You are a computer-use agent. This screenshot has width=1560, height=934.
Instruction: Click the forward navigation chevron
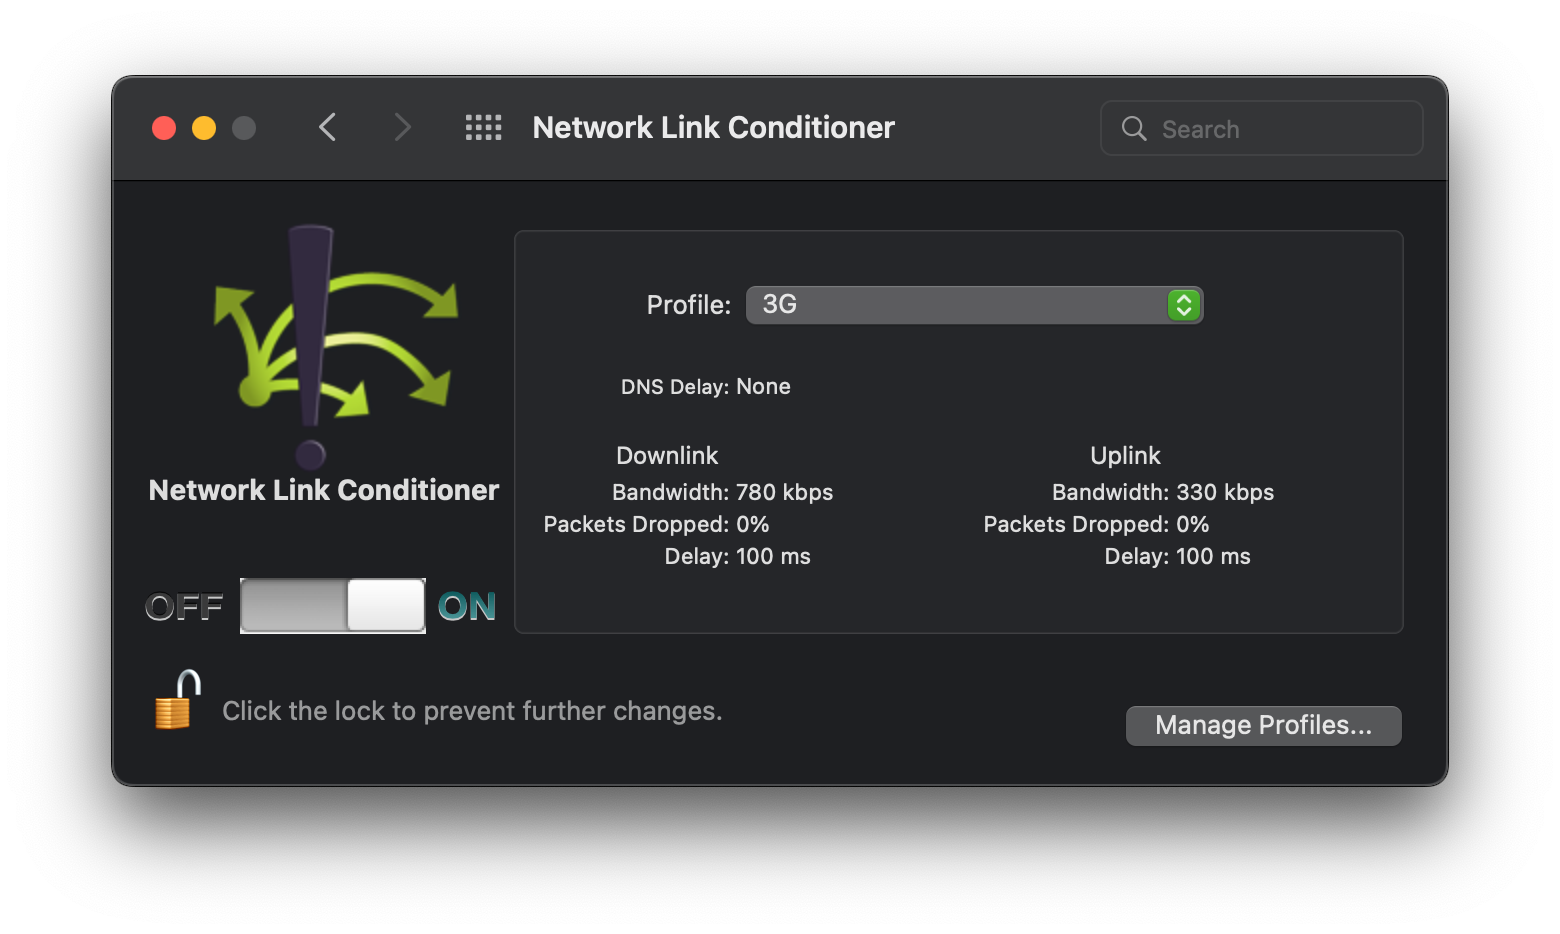tap(402, 127)
